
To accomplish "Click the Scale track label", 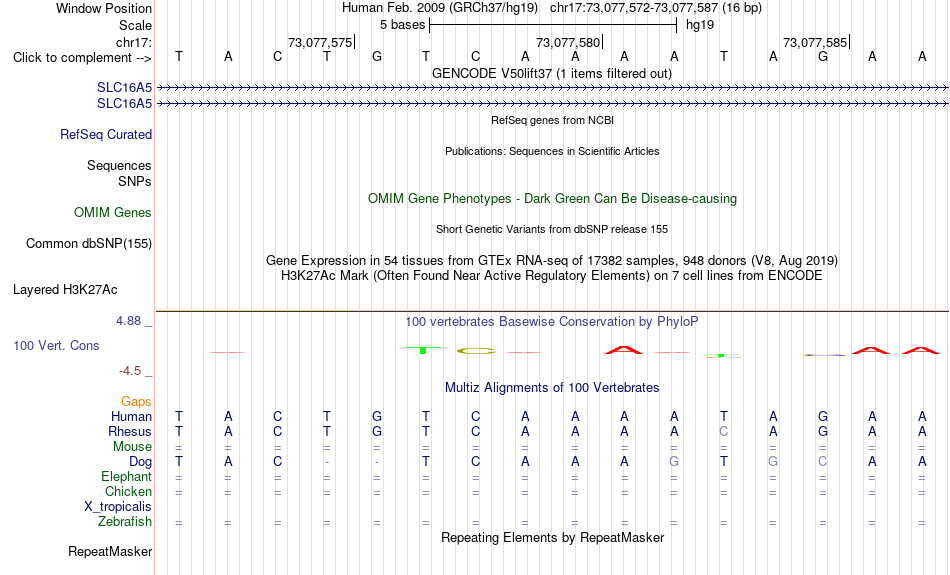I will click(x=135, y=25).
